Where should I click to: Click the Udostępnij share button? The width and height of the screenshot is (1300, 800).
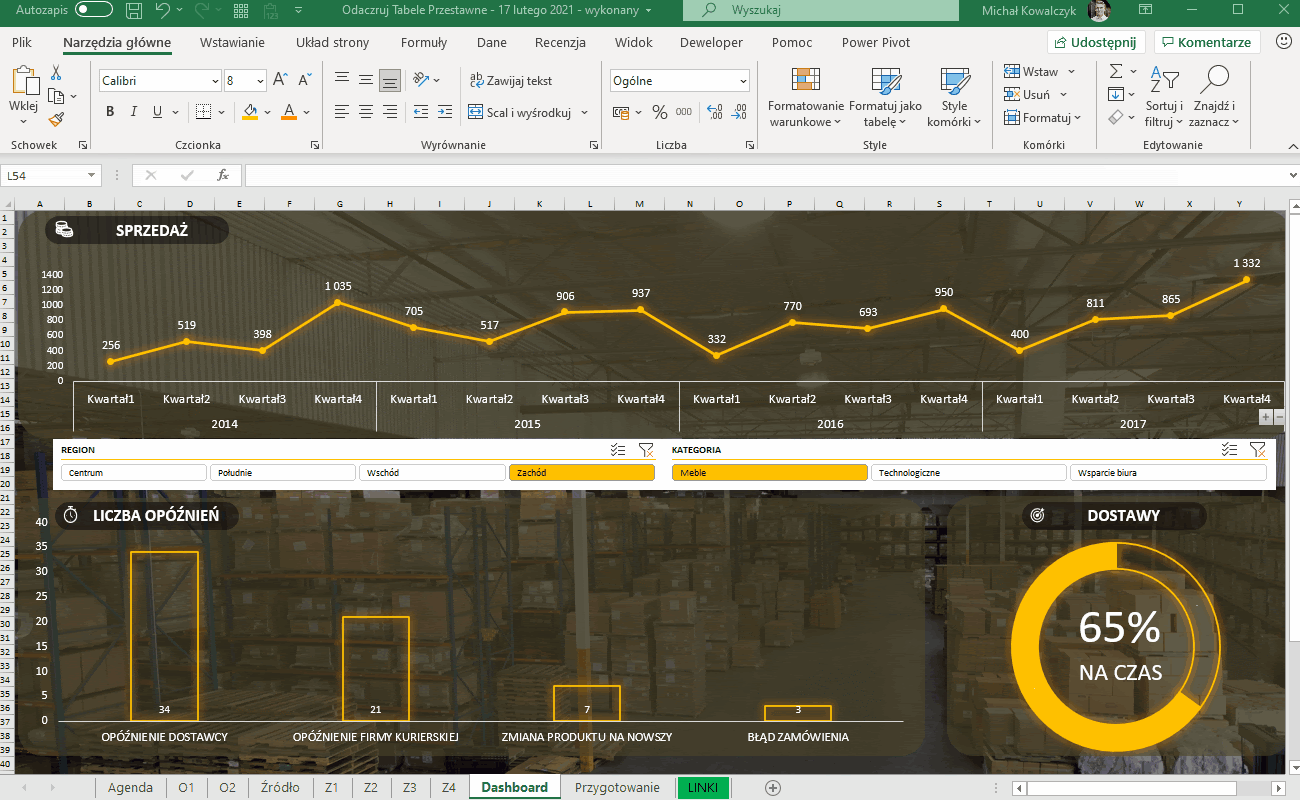point(1096,43)
